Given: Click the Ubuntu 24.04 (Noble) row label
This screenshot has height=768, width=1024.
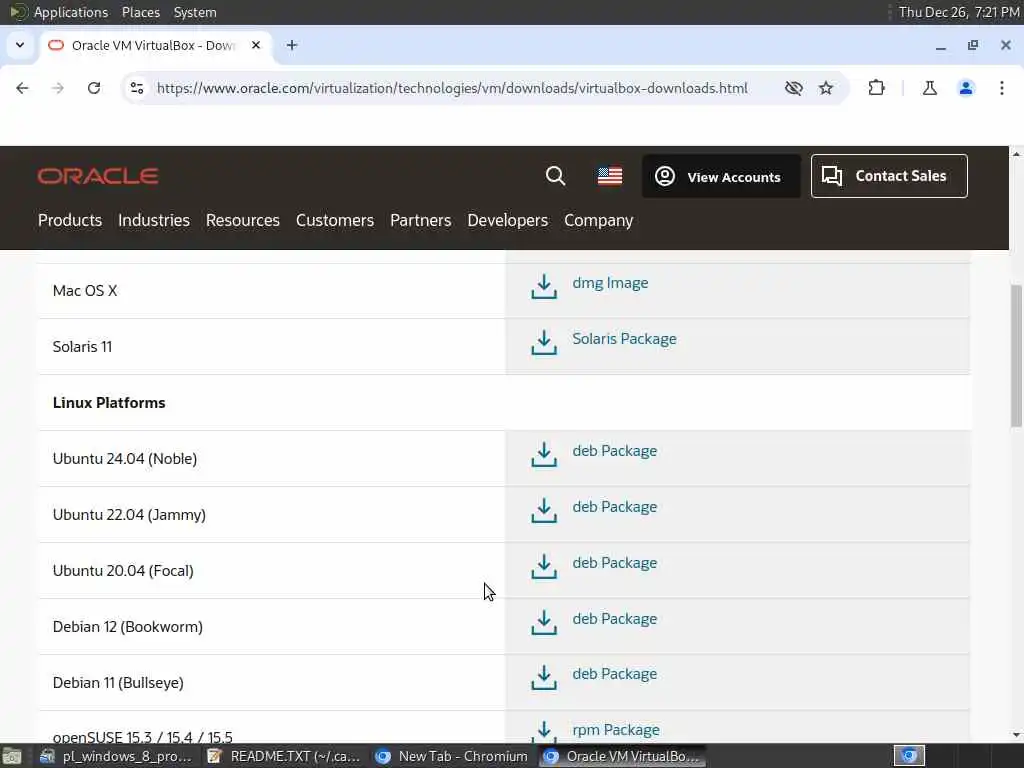Looking at the screenshot, I should pos(125,459).
